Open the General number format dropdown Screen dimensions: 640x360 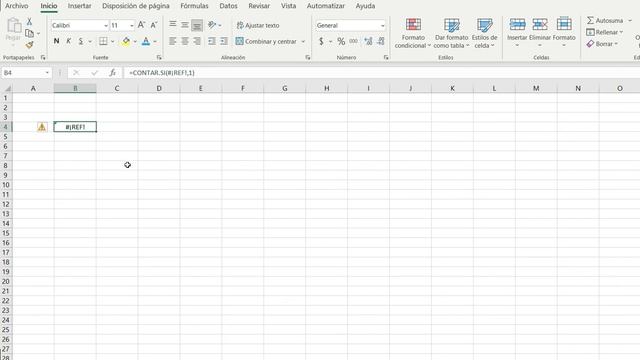pyautogui.click(x=382, y=25)
